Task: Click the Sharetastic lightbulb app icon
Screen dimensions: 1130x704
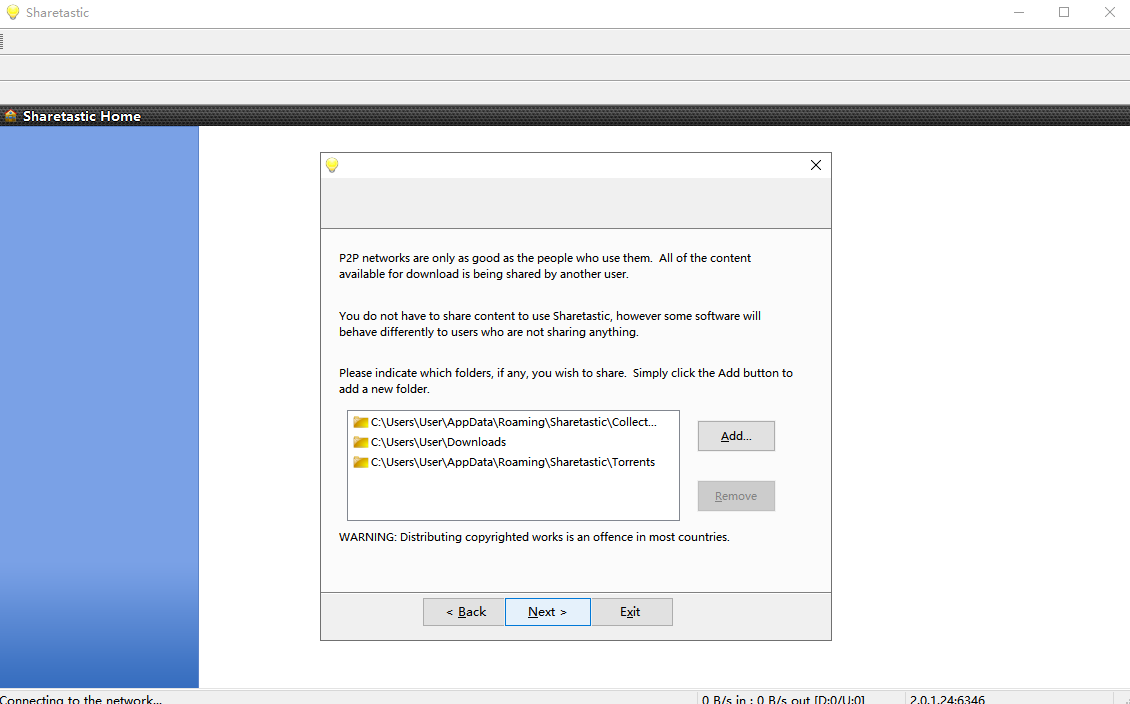Action: click(12, 12)
